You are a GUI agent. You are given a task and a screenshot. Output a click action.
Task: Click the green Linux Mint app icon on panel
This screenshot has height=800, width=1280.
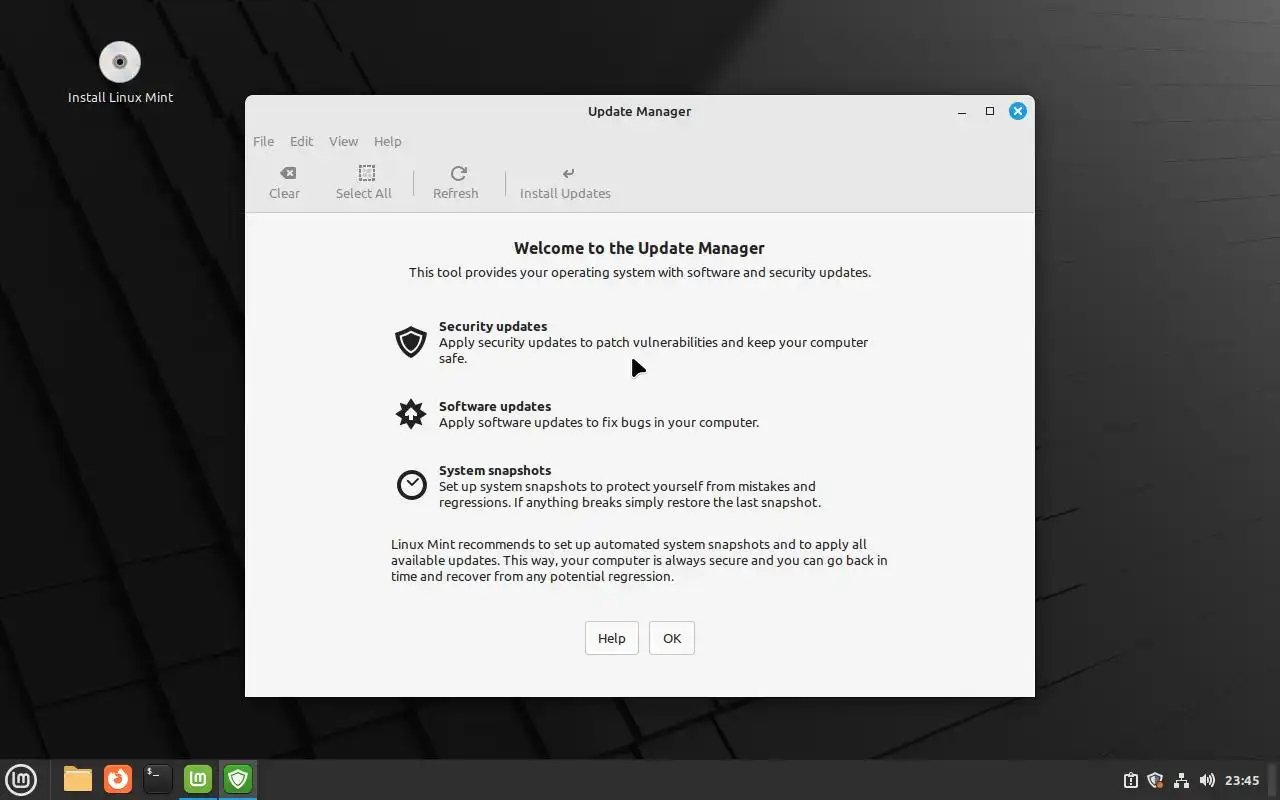(198, 779)
